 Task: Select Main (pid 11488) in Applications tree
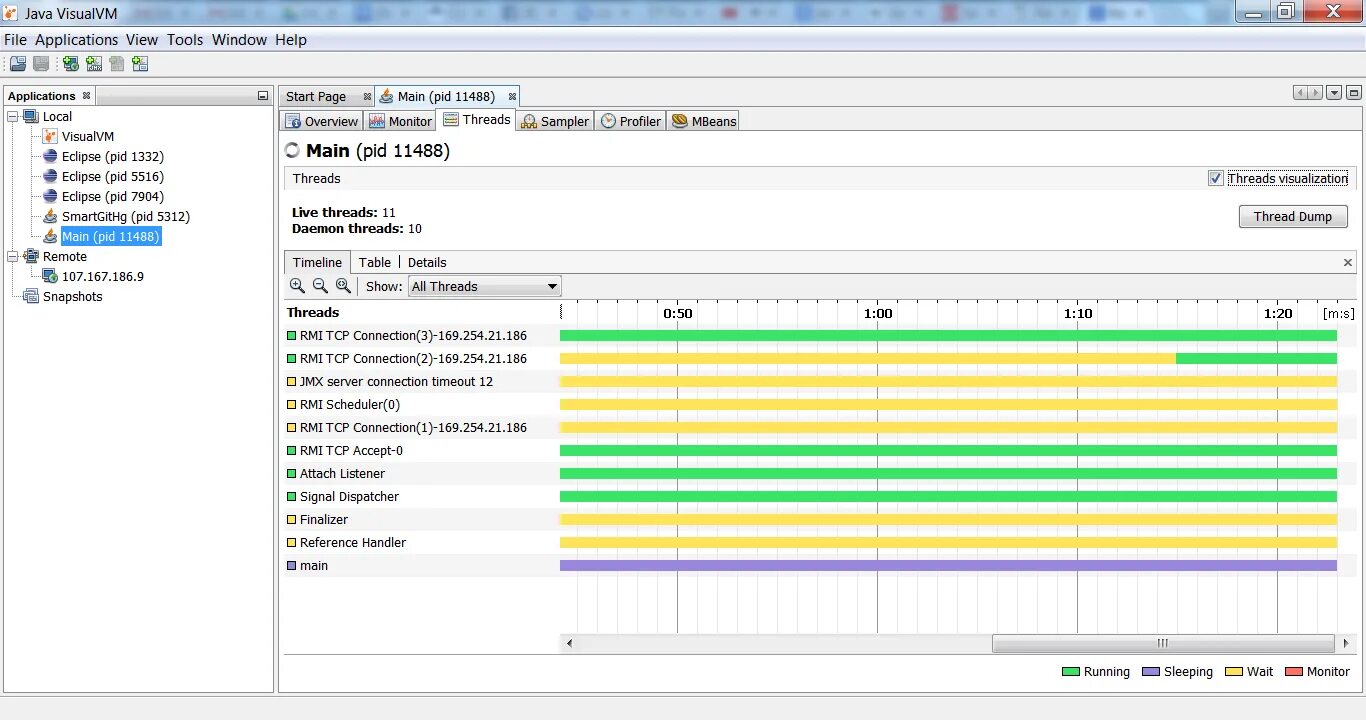click(110, 236)
